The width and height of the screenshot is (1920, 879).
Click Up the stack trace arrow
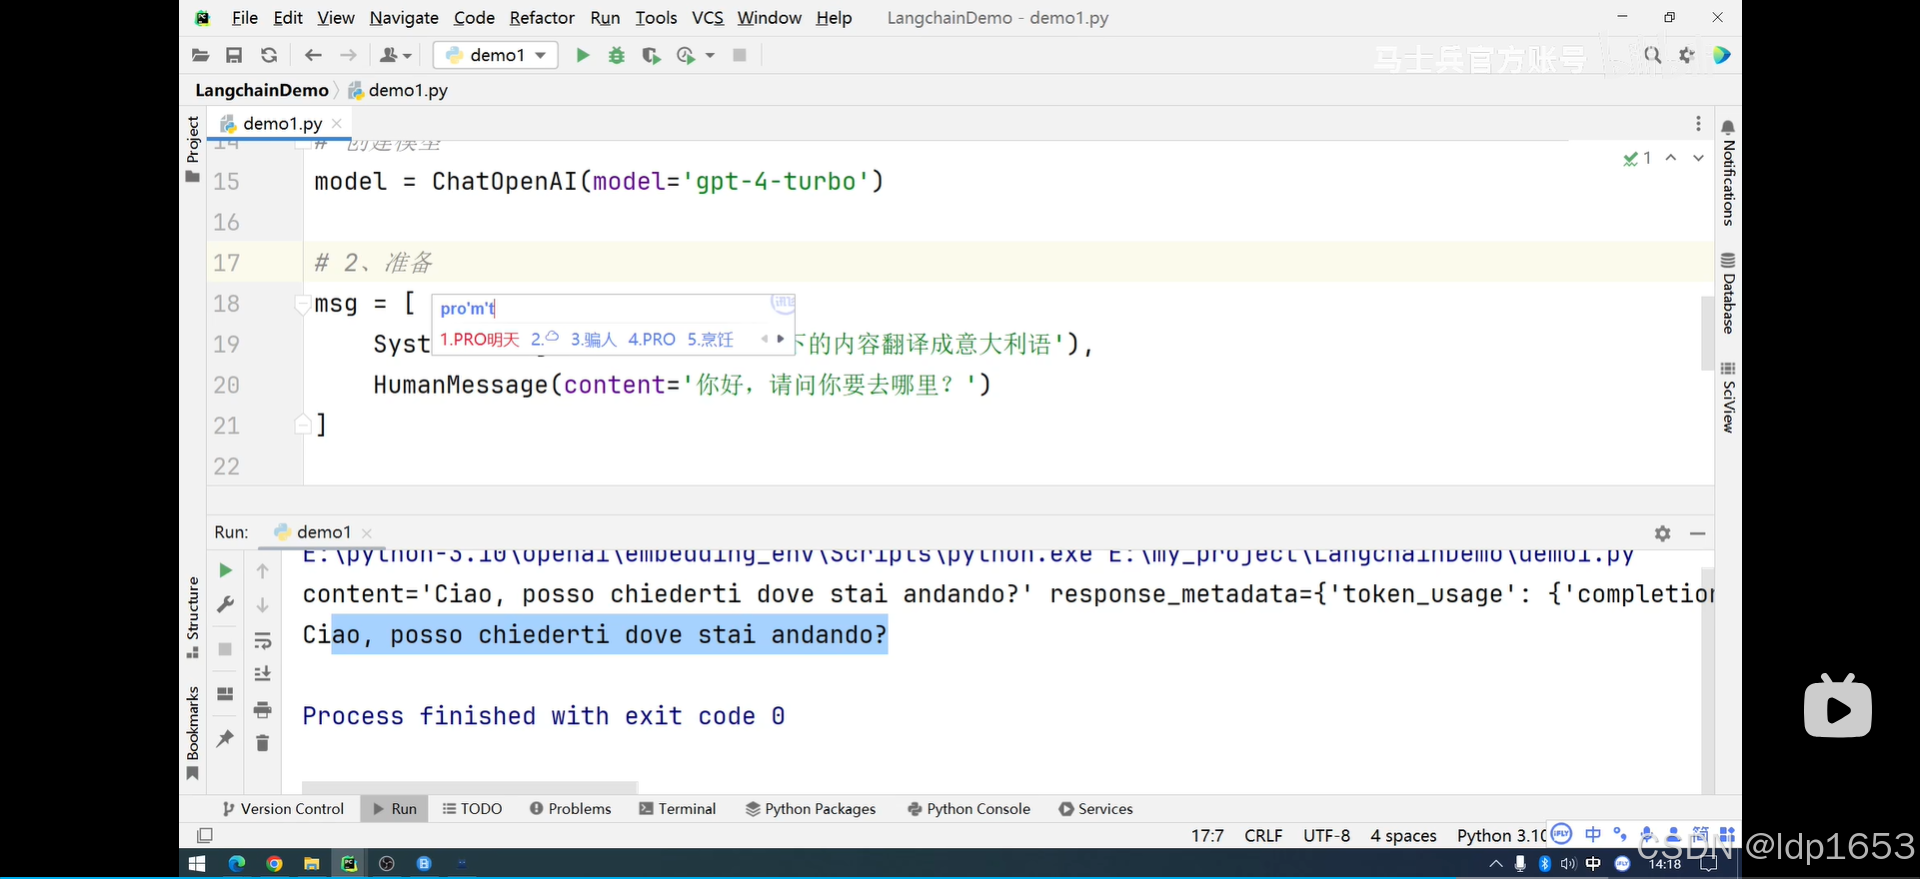(x=262, y=570)
